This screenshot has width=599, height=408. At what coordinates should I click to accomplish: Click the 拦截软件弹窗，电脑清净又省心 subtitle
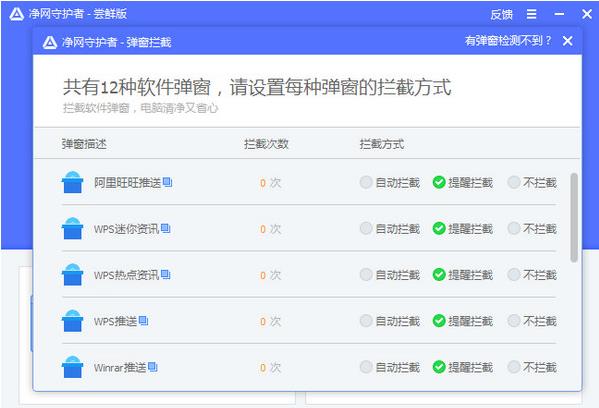point(141,108)
